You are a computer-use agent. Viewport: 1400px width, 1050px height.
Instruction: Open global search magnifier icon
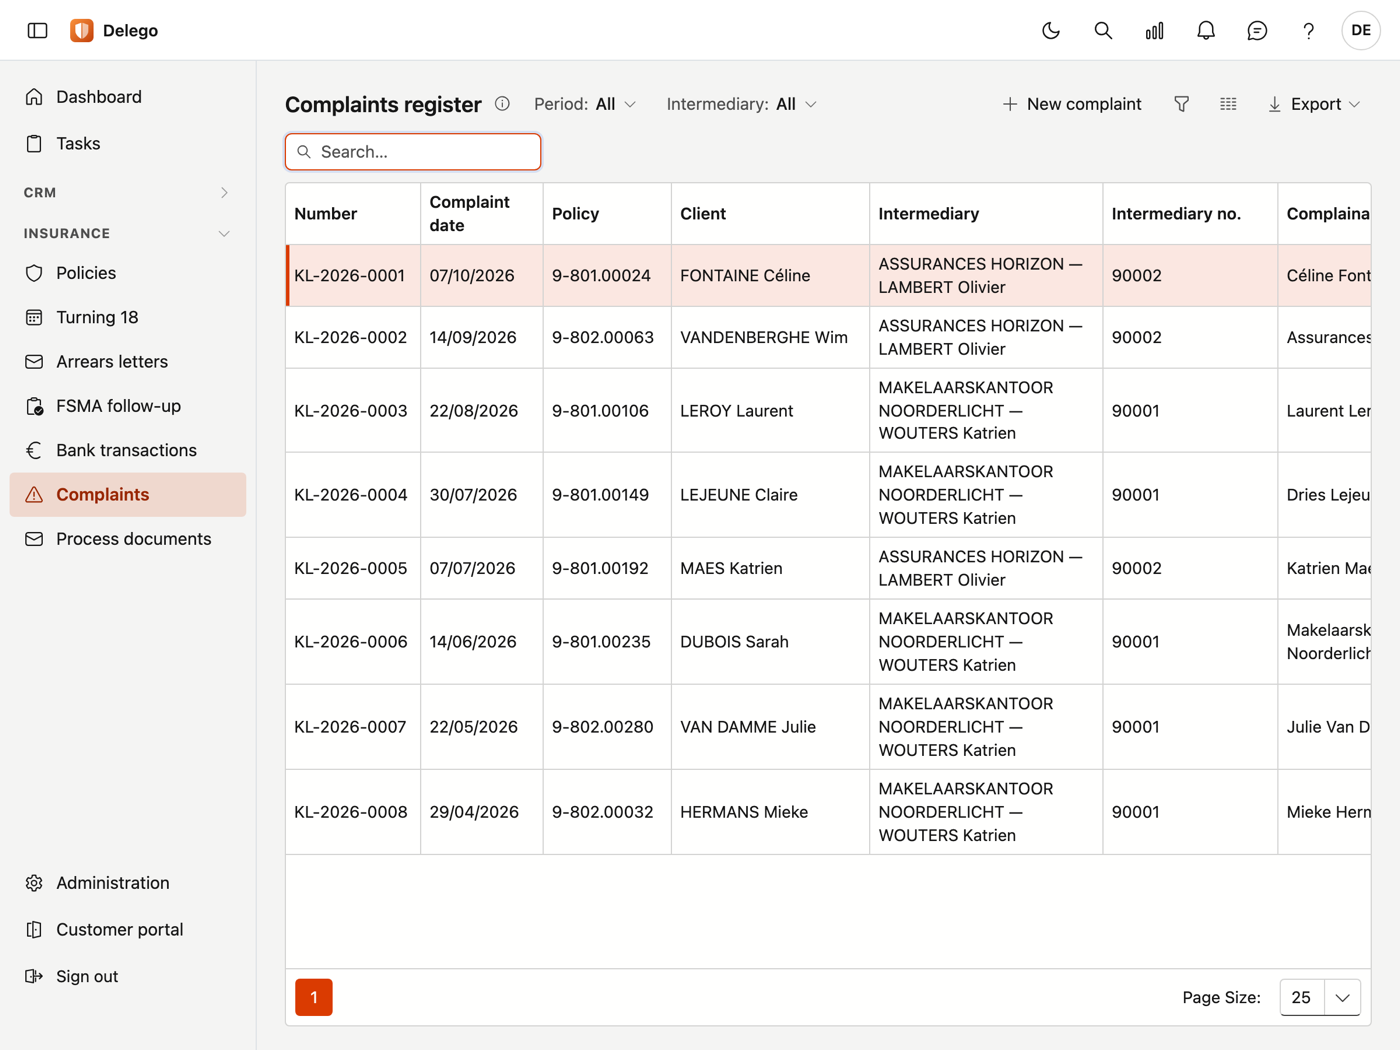click(1103, 30)
